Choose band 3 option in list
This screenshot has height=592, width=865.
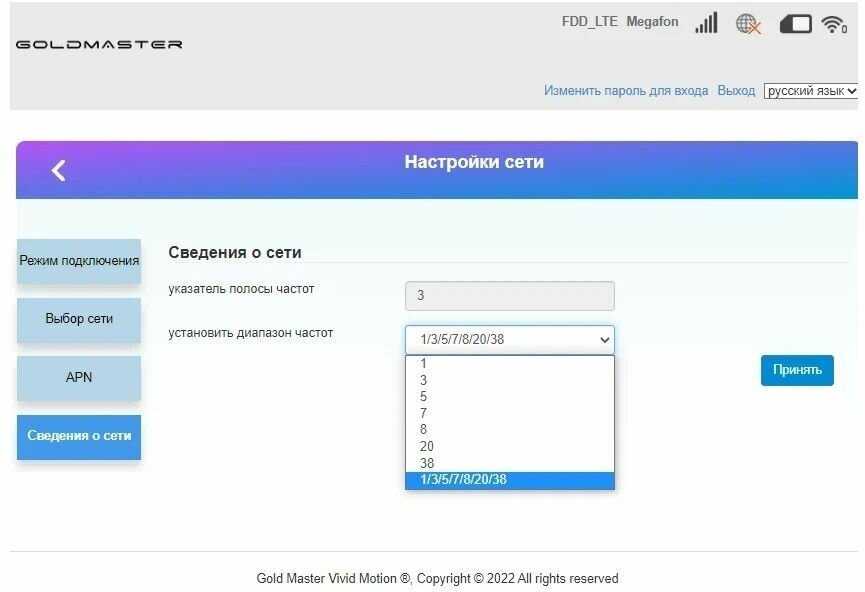(424, 380)
